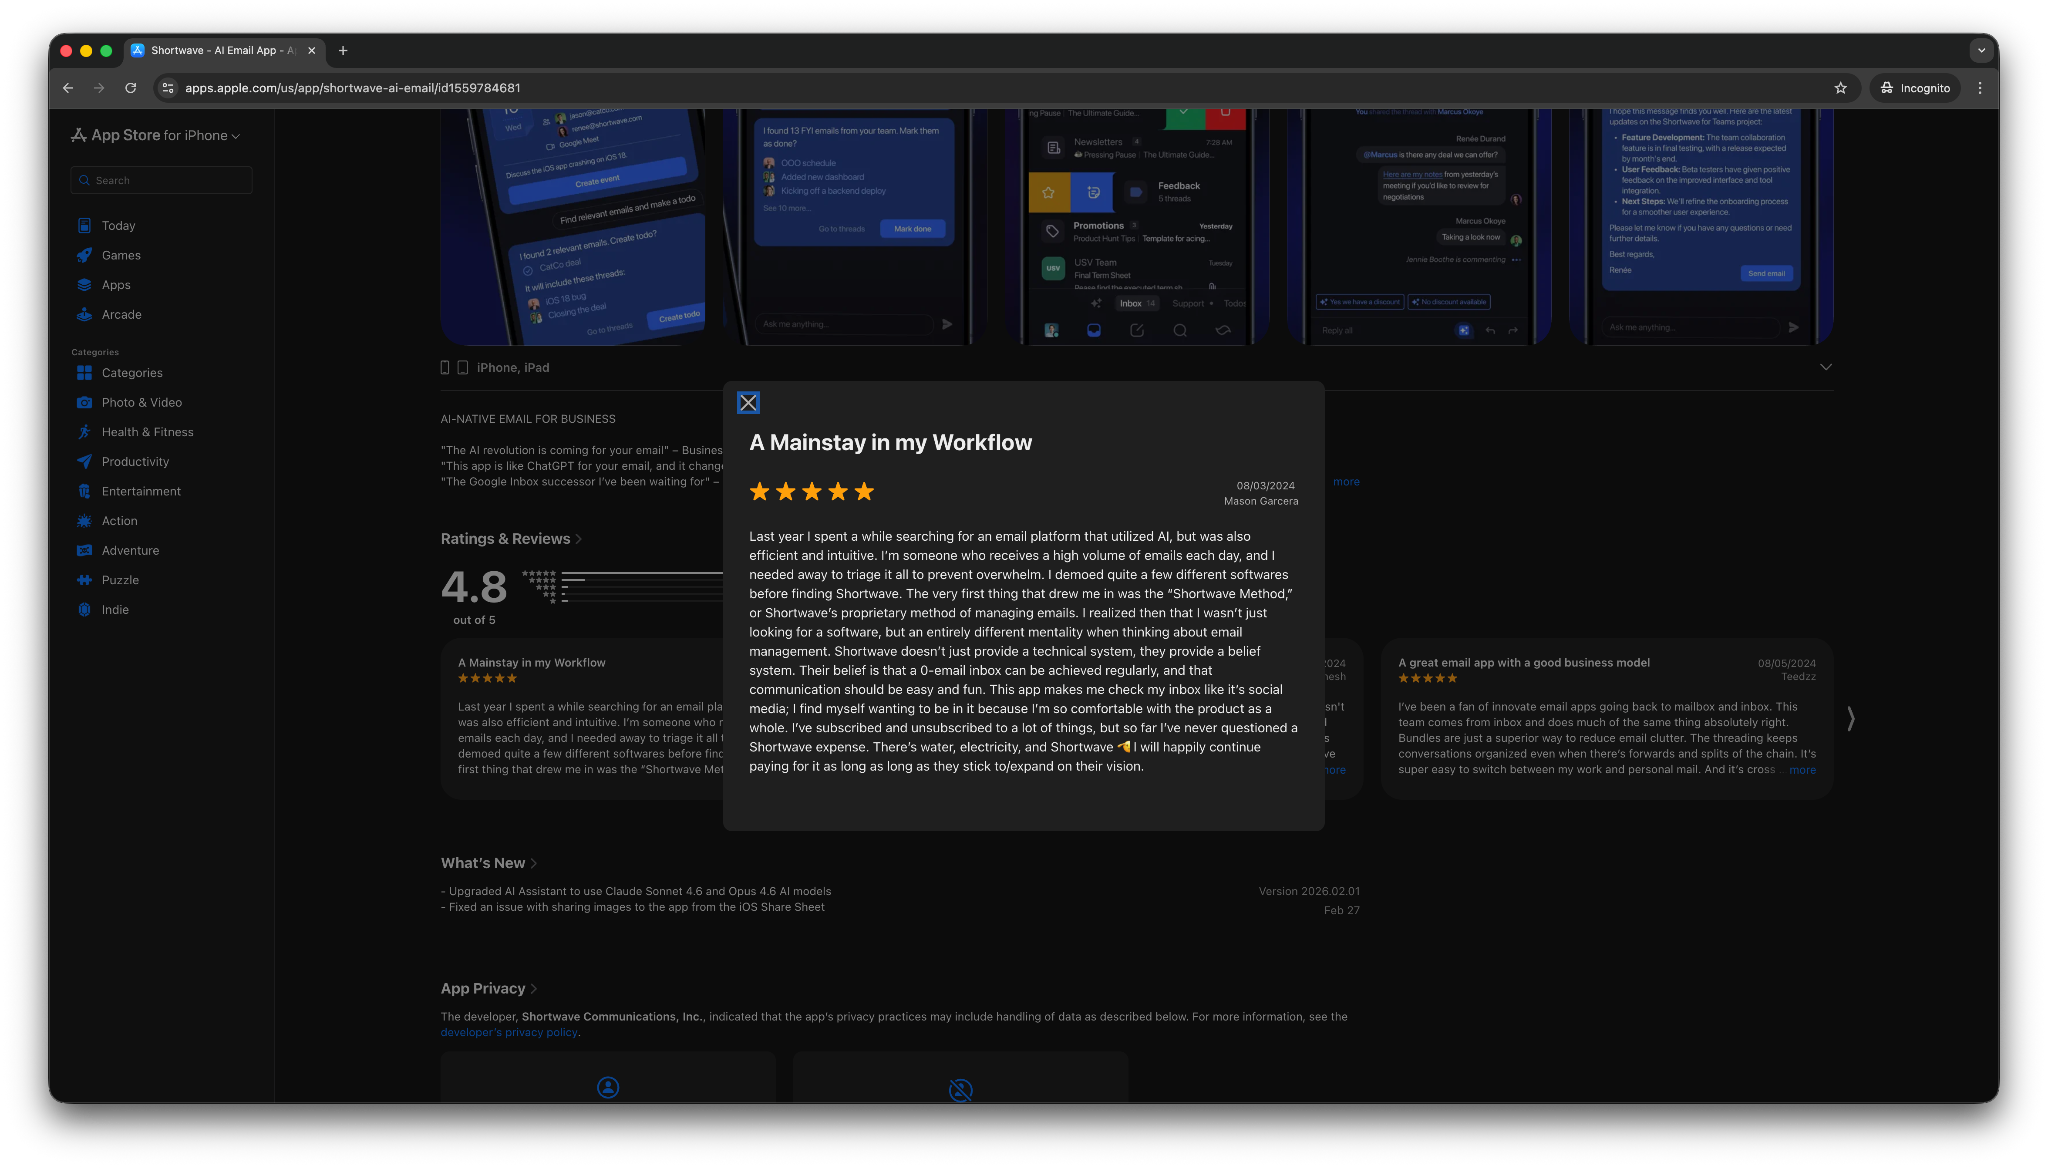Open Today in the sidebar

click(x=118, y=226)
